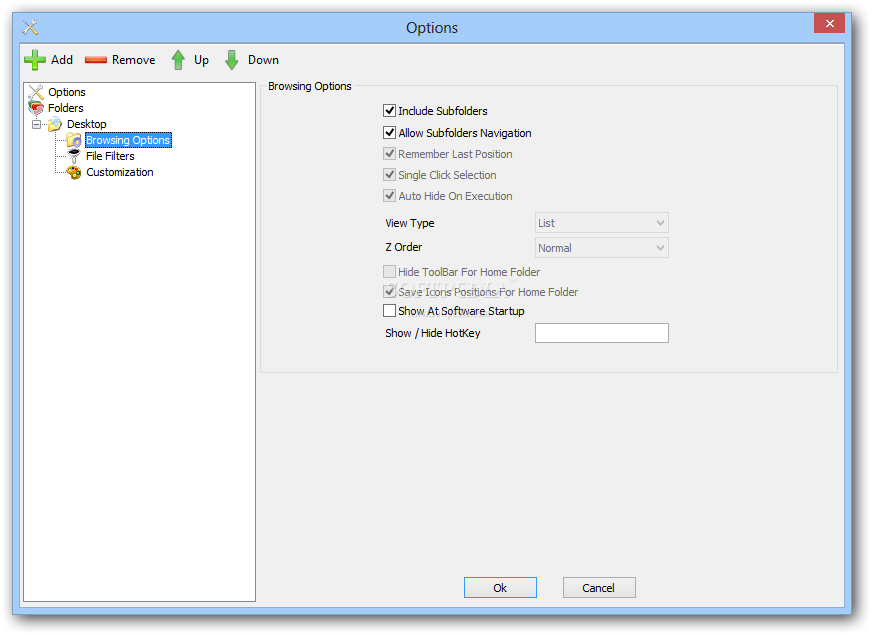This screenshot has height=635, width=872.
Task: Toggle Save Icons Positions For Home Folder
Action: 389,291
